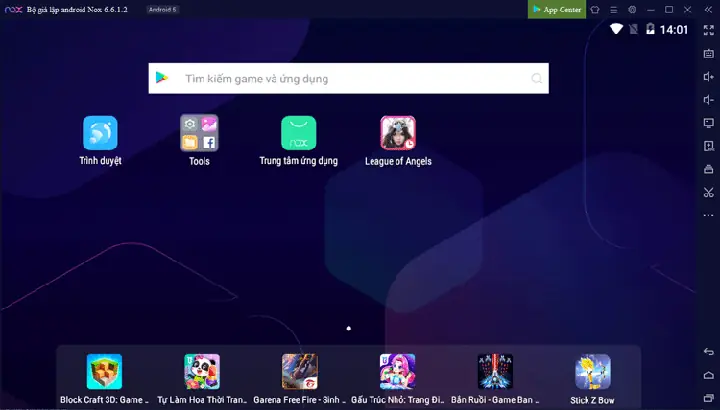Open the App Center button
720x410 pixels.
coord(557,9)
